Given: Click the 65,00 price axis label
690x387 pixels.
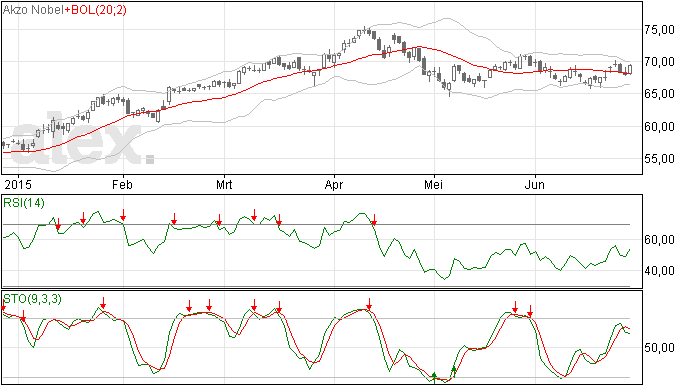Looking at the screenshot, I should (x=659, y=94).
